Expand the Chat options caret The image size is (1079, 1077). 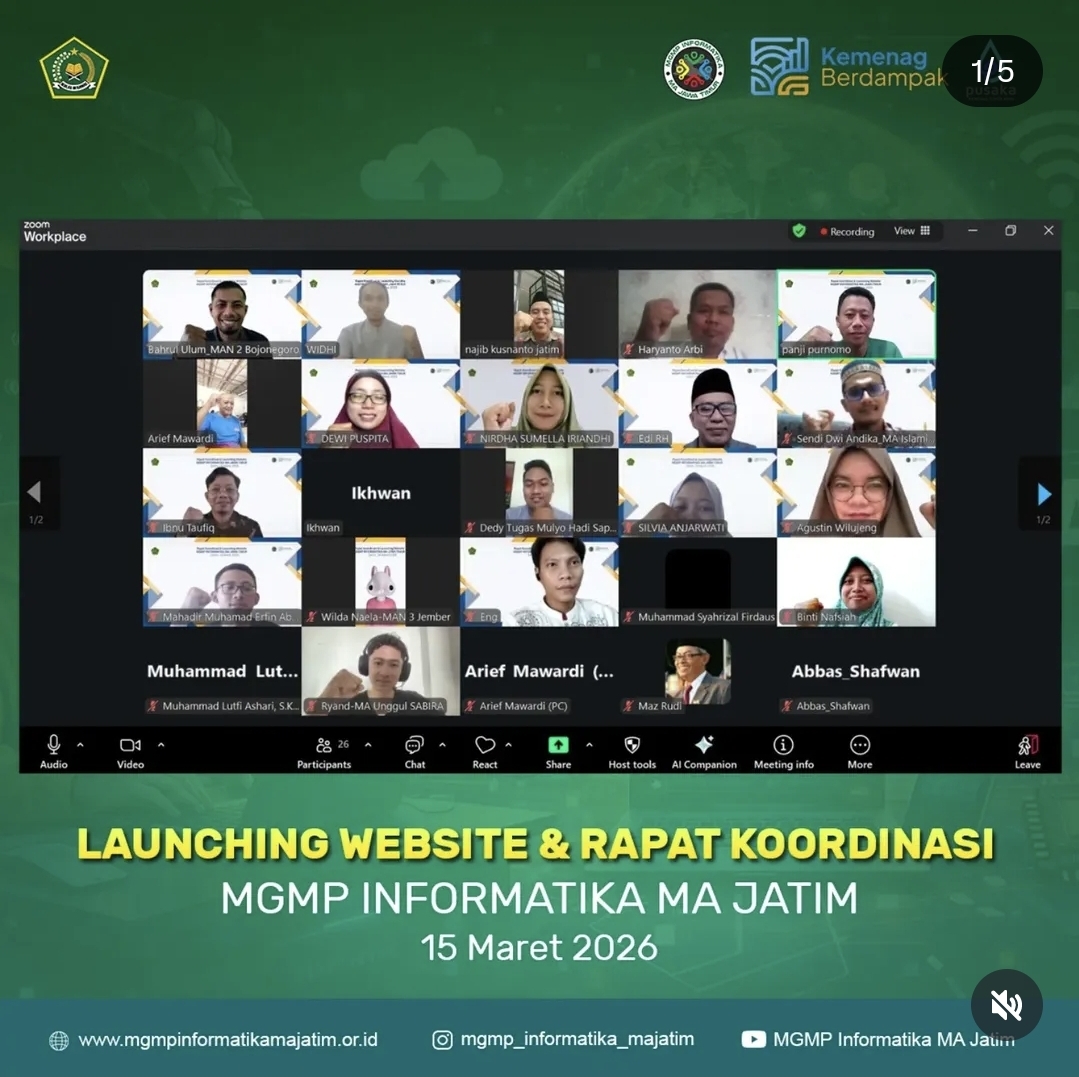pyautogui.click(x=442, y=745)
